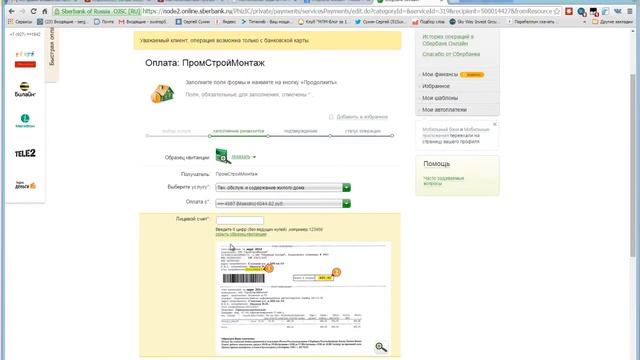Screen dimensions: 640x360
Task: Select the Яндекс Деньги quick payment logo
Action: [x=25, y=185]
